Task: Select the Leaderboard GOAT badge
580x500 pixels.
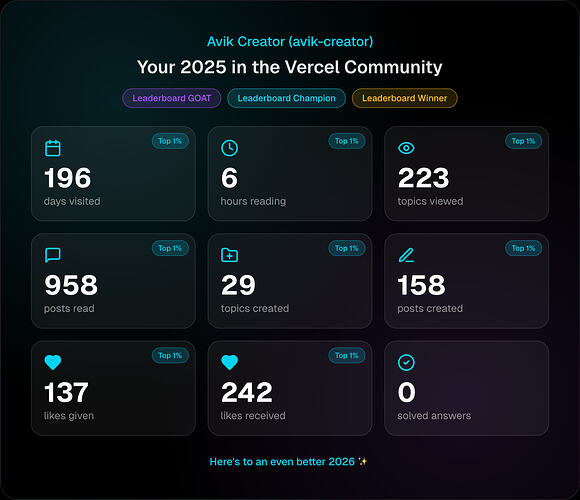Action: coord(172,98)
